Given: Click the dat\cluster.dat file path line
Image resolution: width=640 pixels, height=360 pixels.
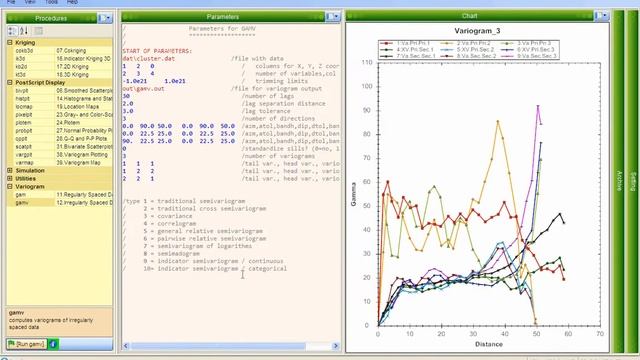Looking at the screenshot, I should 149,58.
